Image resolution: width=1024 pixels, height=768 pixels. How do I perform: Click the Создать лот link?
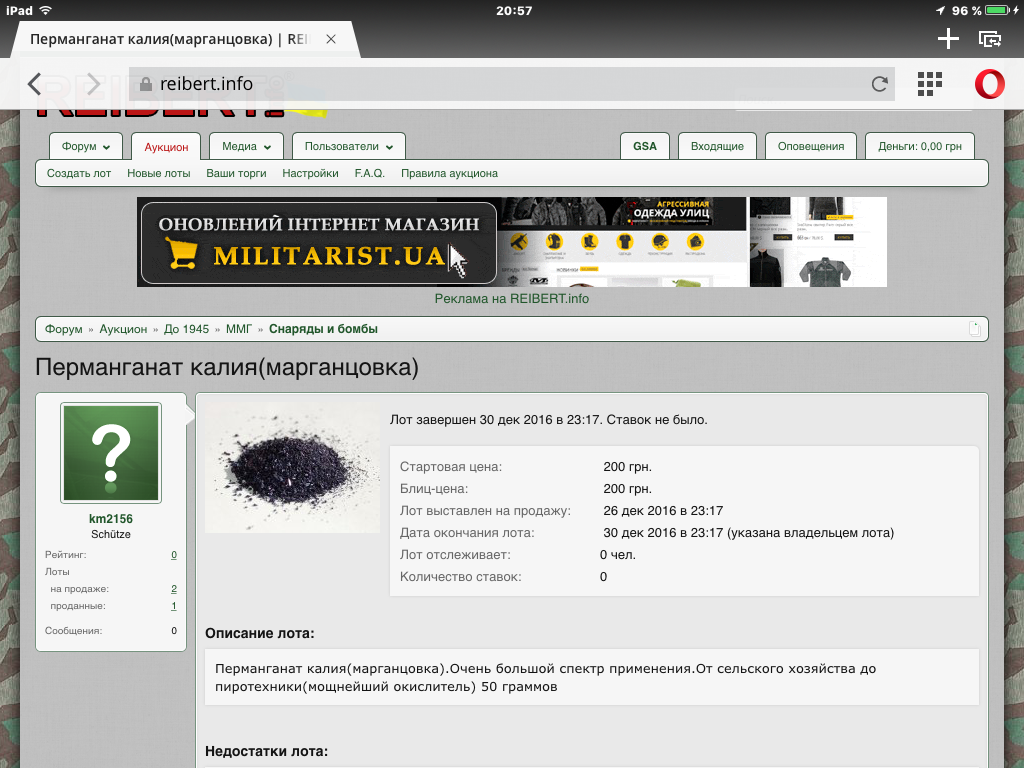pos(79,173)
